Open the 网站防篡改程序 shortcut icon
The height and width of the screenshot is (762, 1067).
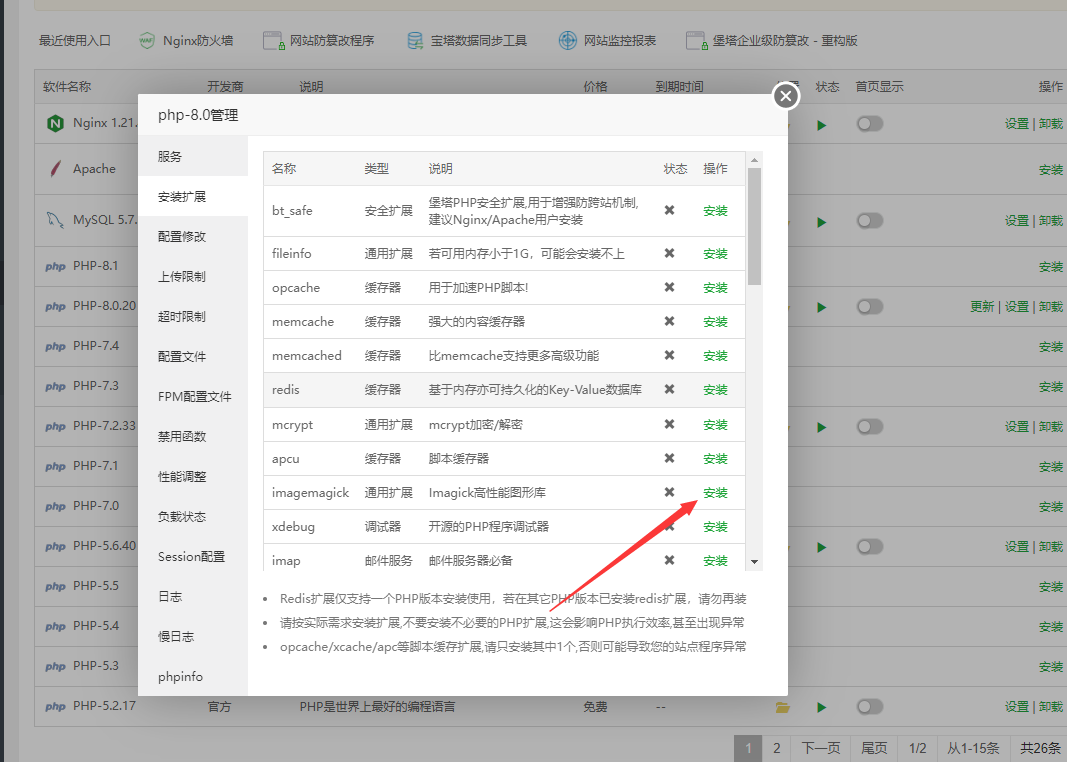point(274,41)
